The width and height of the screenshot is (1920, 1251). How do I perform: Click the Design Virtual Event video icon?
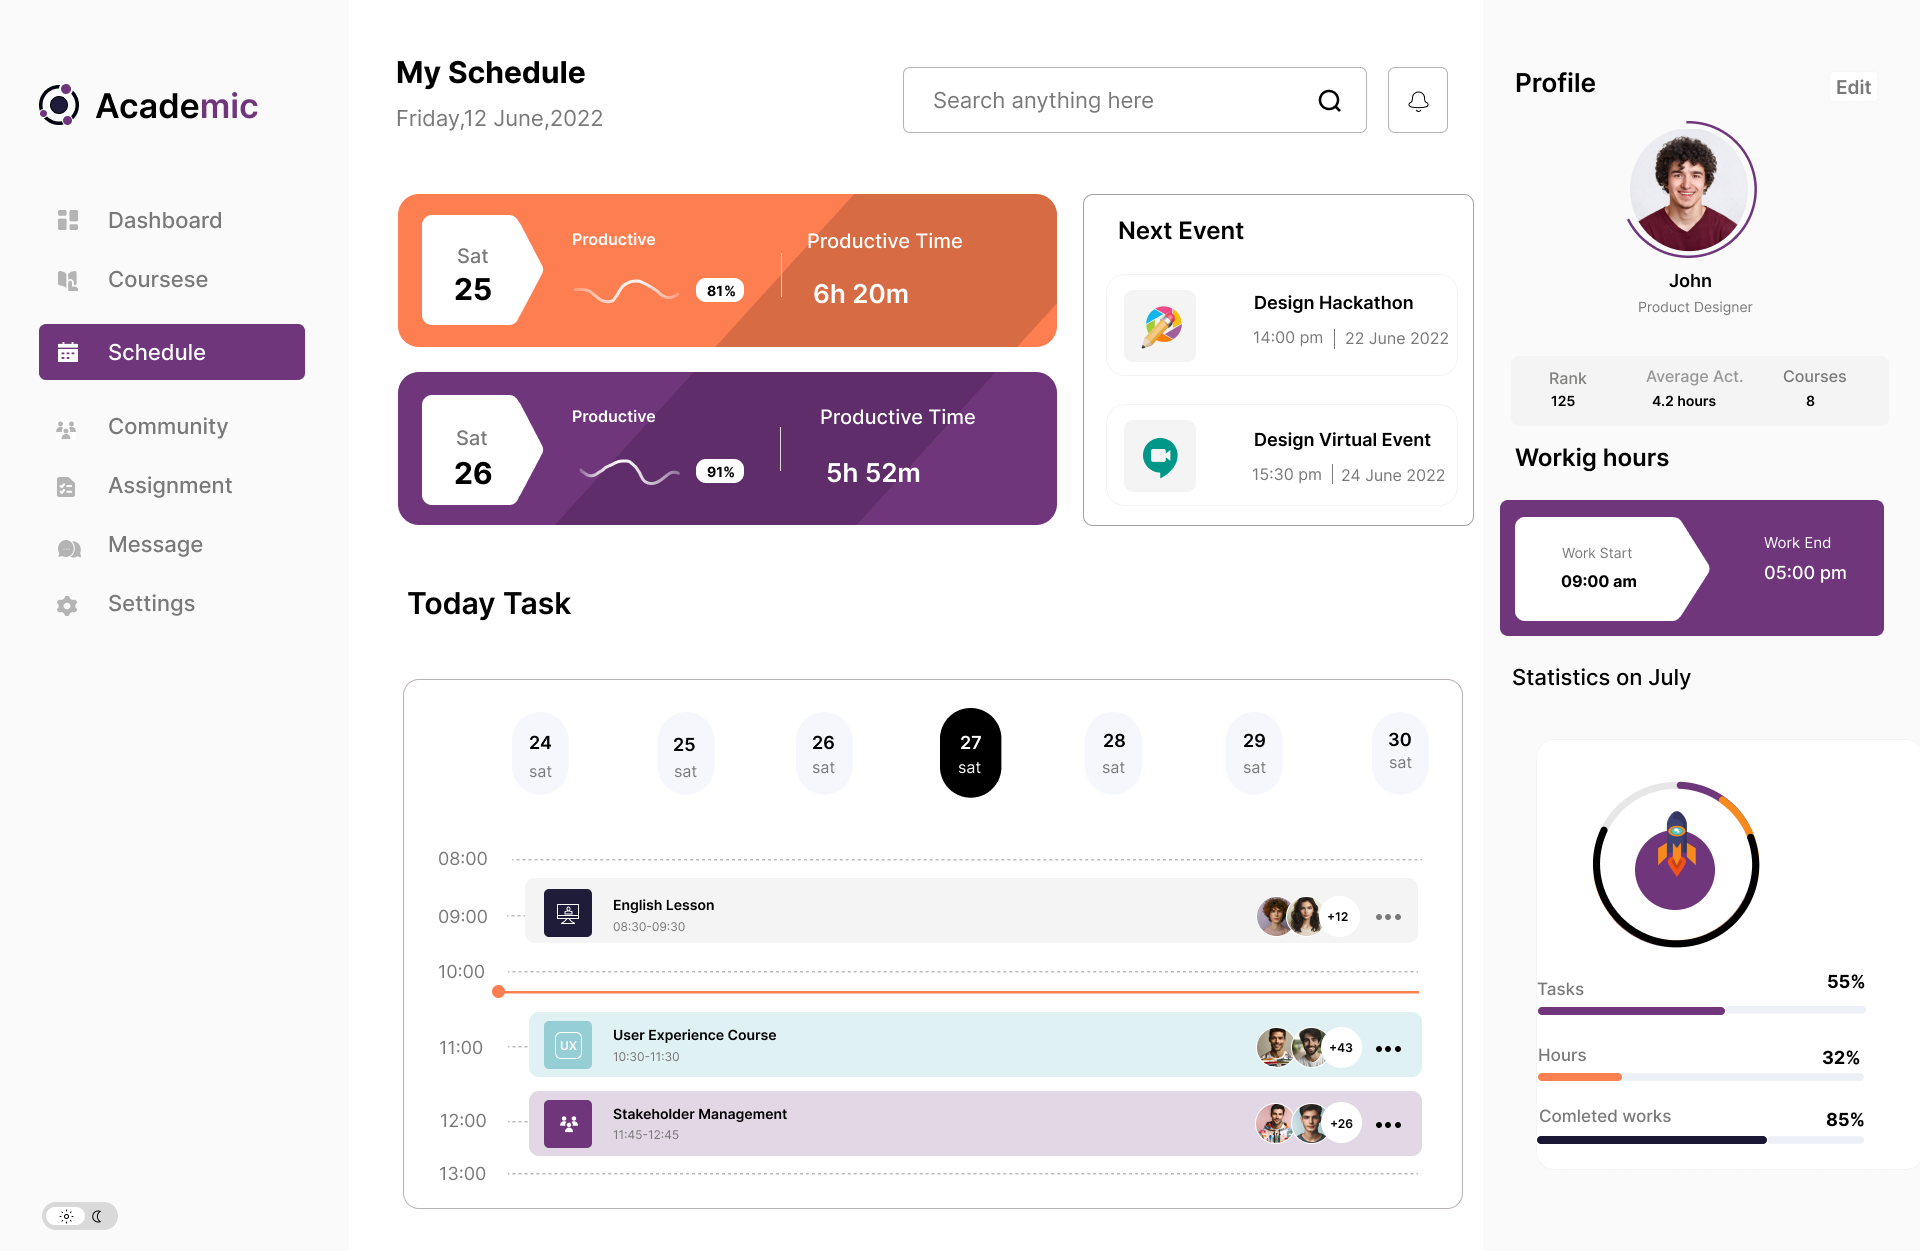coord(1160,456)
